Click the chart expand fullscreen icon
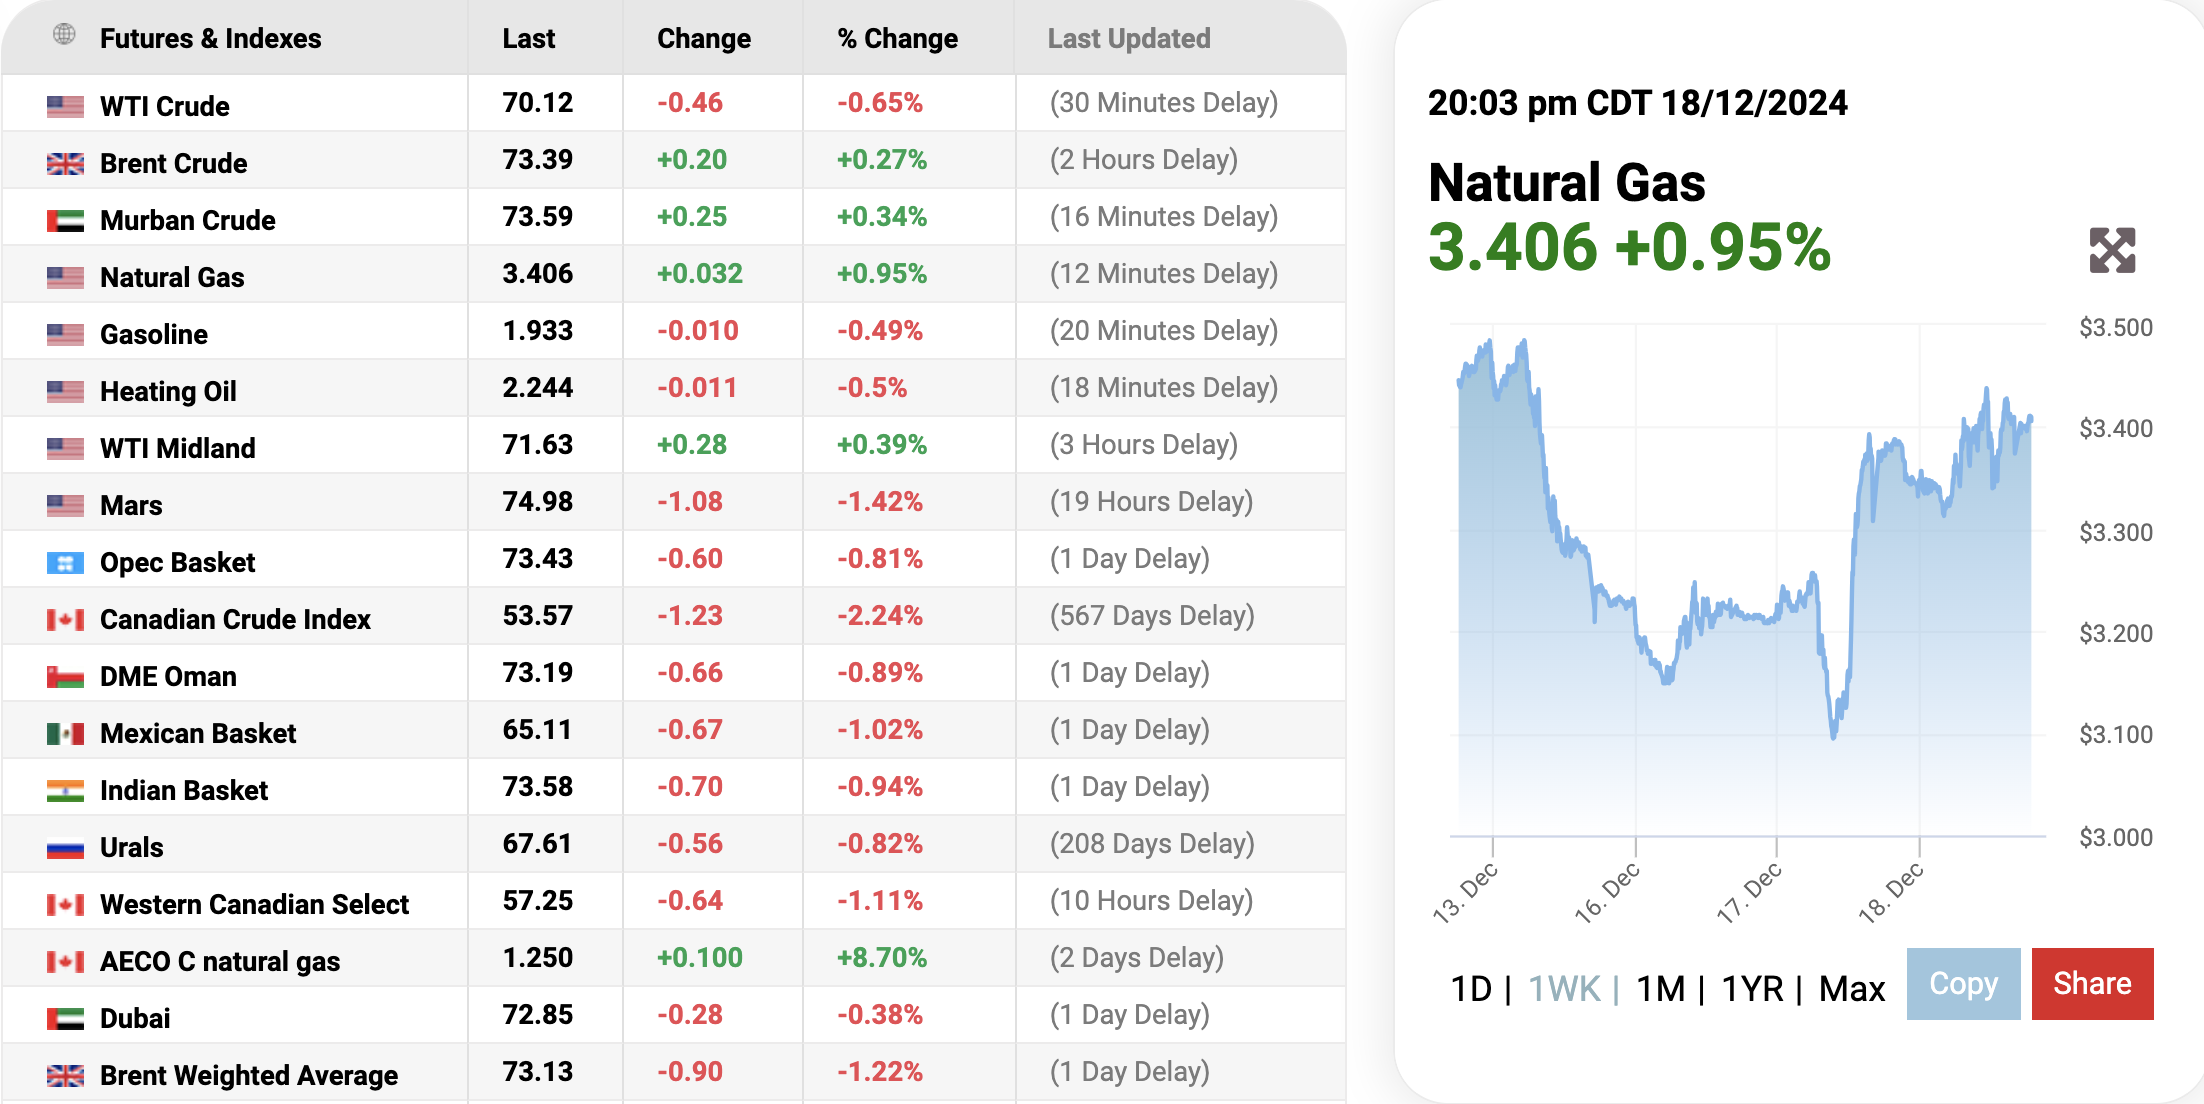 coord(2112,250)
